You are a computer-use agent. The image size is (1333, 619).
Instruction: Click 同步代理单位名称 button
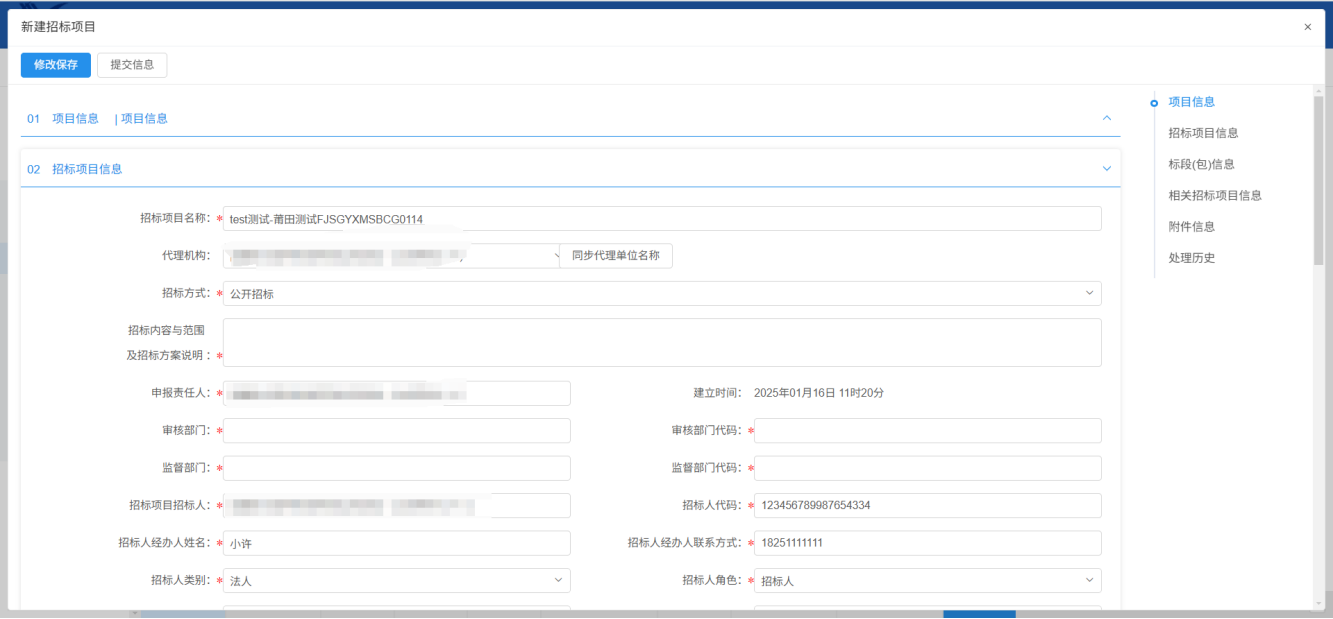pos(616,256)
